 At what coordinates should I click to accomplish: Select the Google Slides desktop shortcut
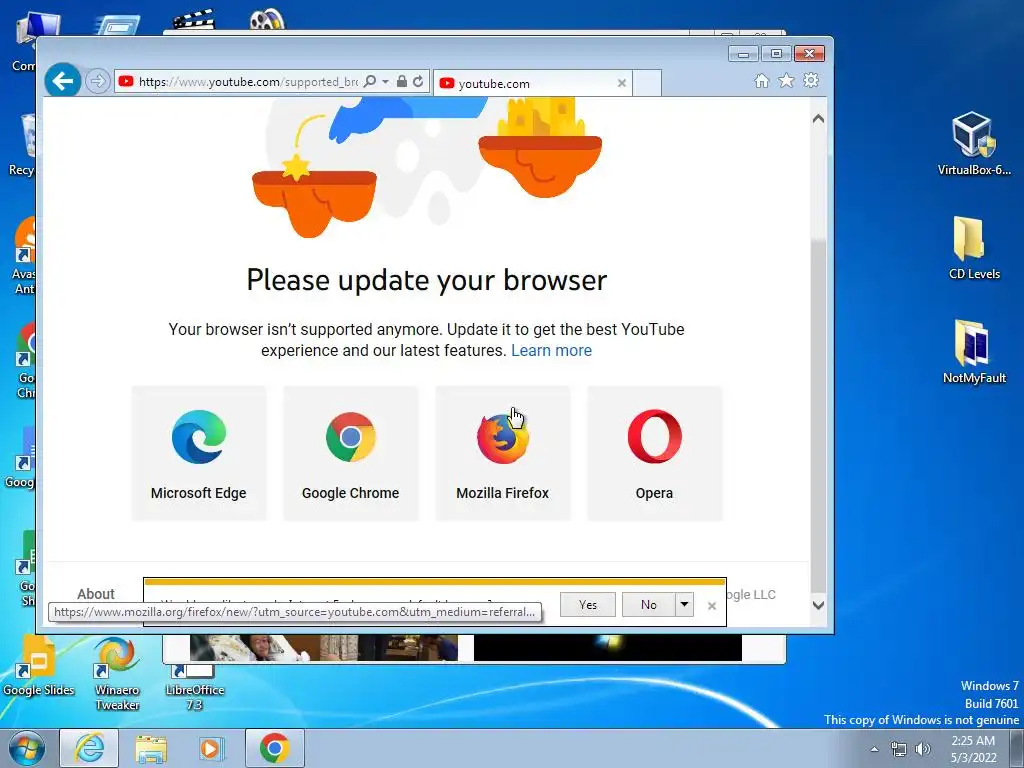(39, 666)
